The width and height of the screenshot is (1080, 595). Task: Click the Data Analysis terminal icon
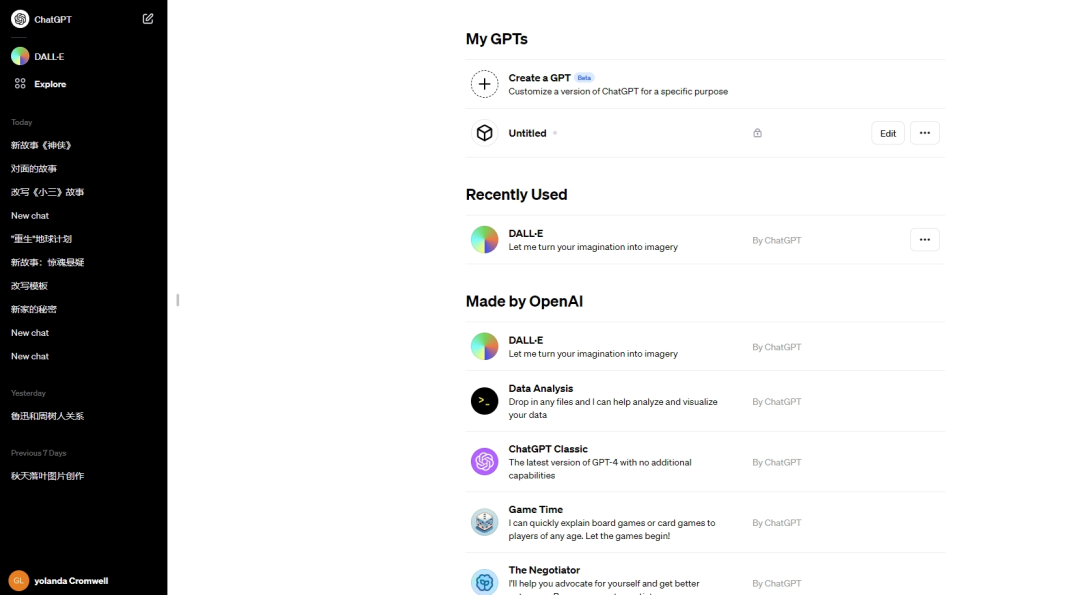484,401
